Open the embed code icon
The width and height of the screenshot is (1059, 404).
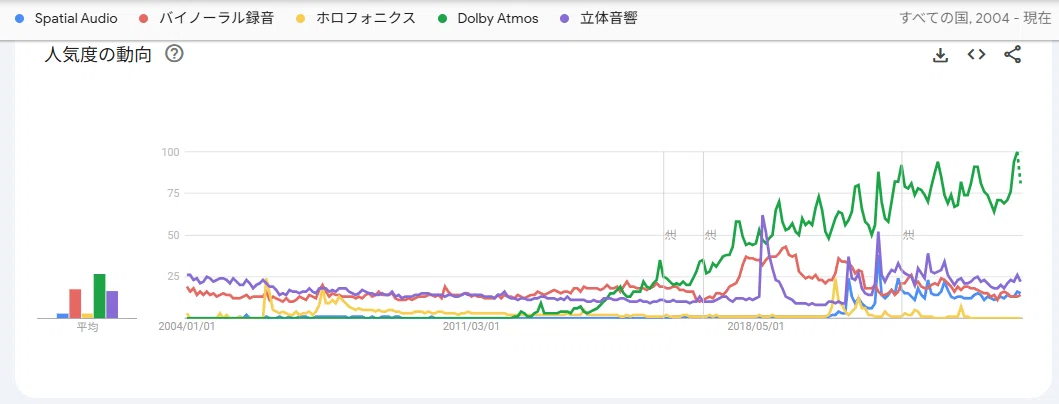(x=976, y=55)
